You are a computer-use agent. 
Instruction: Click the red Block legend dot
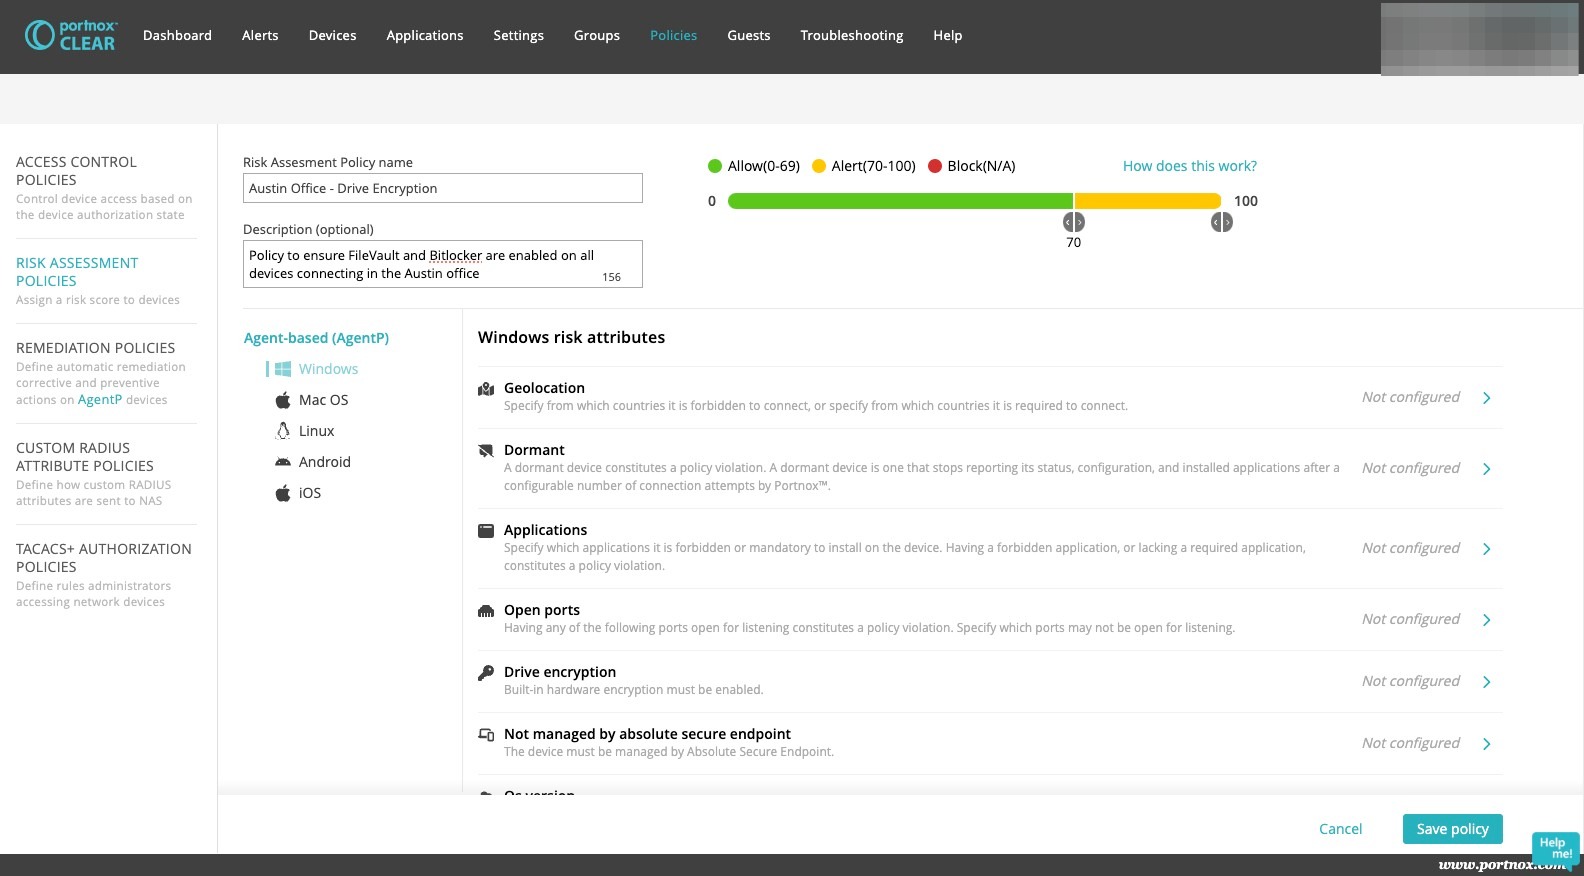[x=935, y=166]
